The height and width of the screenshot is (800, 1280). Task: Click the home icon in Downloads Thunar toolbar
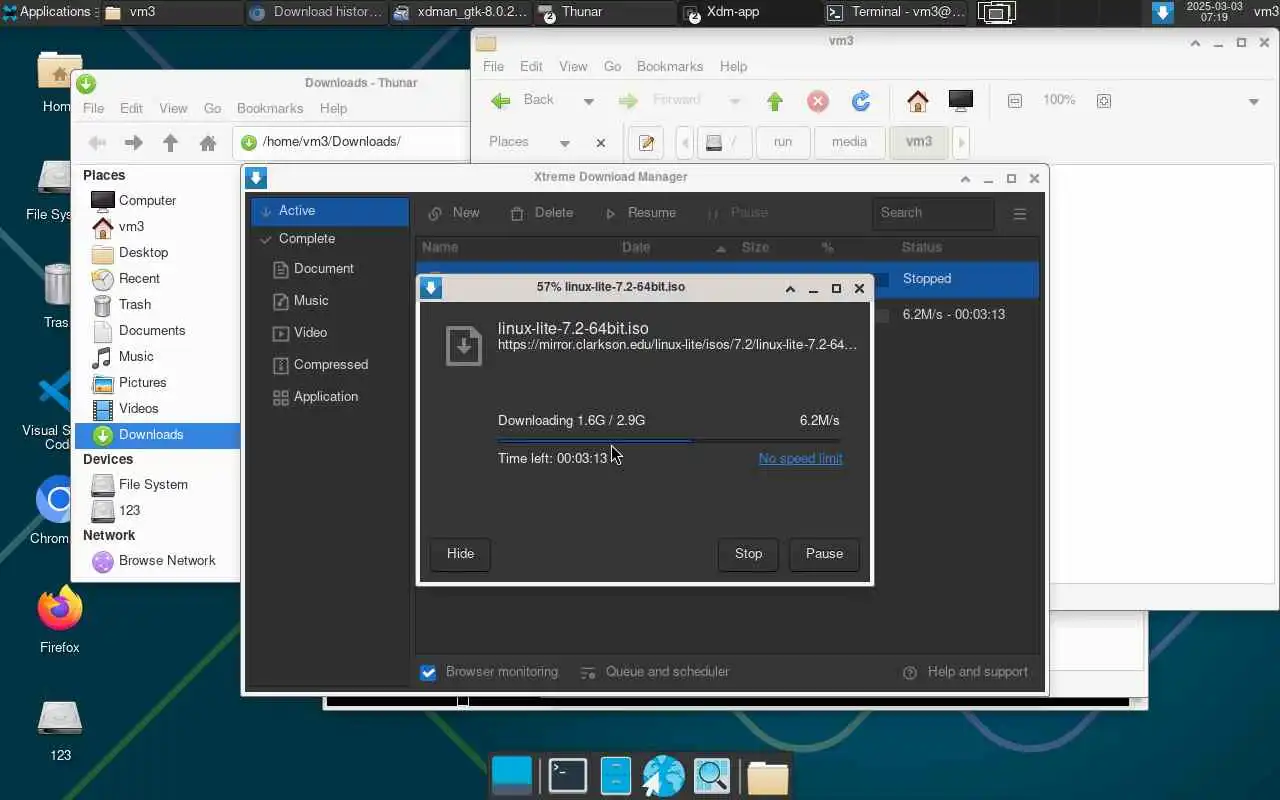208,143
